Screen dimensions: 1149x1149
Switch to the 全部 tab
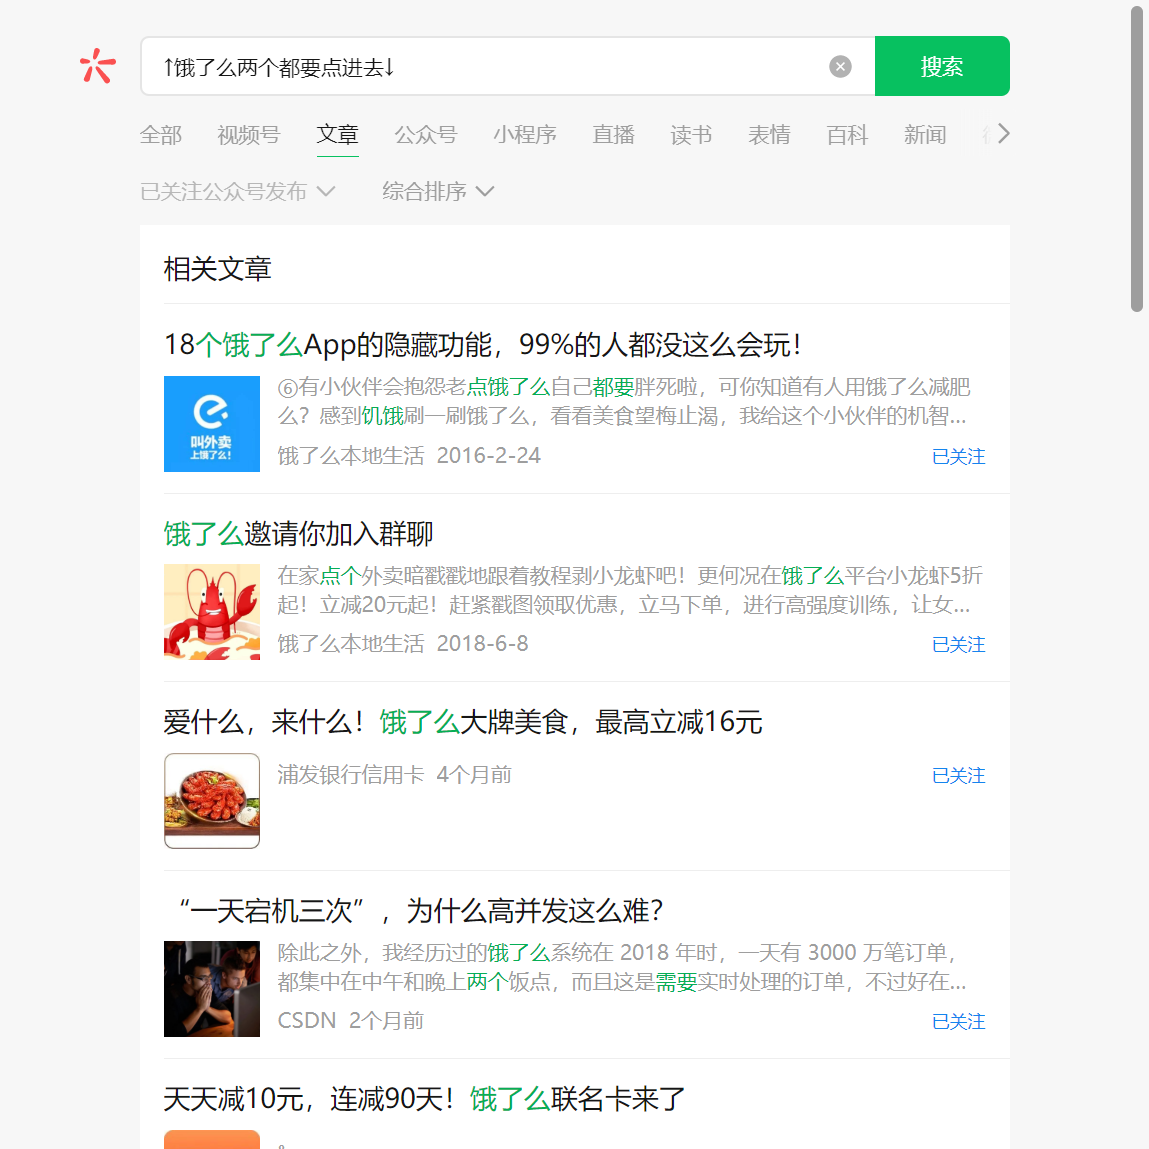pos(160,135)
